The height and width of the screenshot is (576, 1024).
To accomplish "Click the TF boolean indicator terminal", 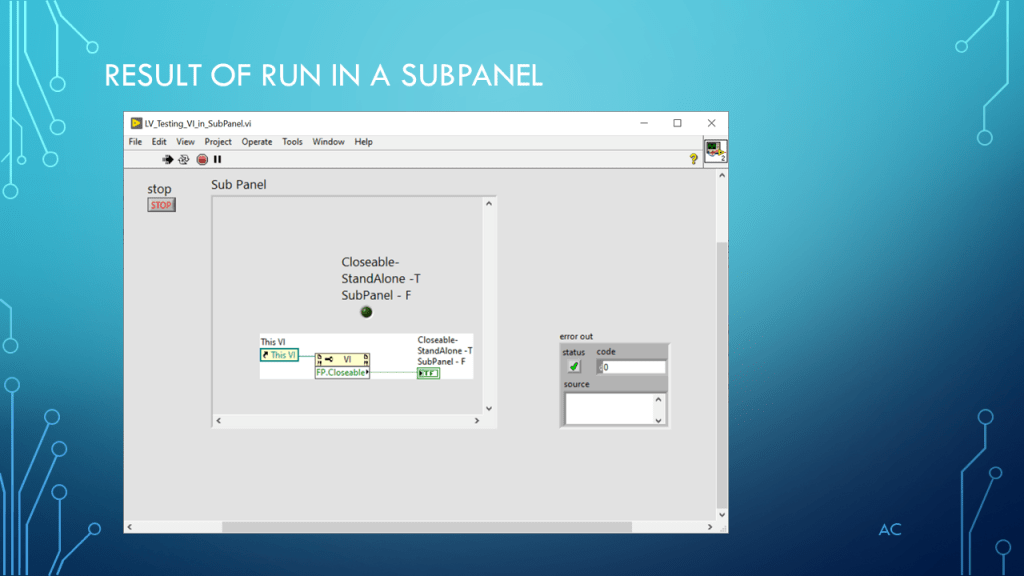I will (x=428, y=373).
